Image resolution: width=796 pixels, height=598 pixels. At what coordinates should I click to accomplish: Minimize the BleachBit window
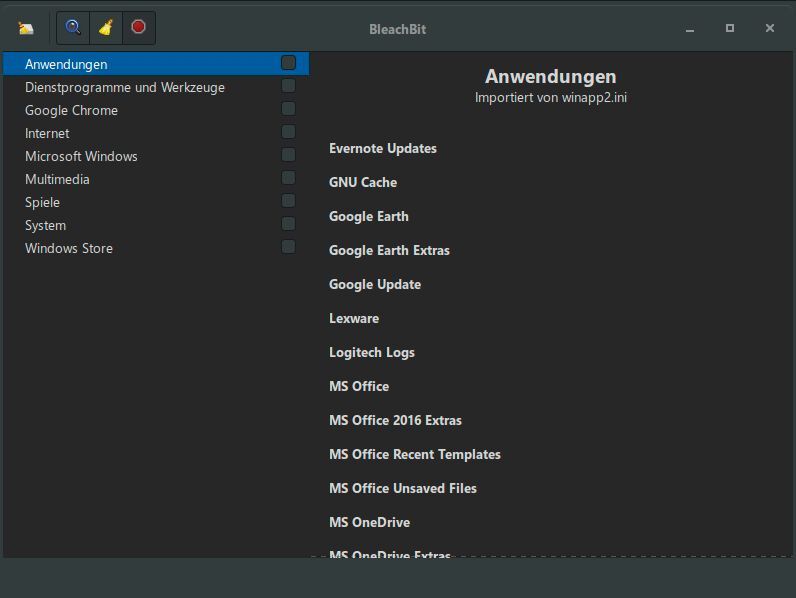point(690,29)
